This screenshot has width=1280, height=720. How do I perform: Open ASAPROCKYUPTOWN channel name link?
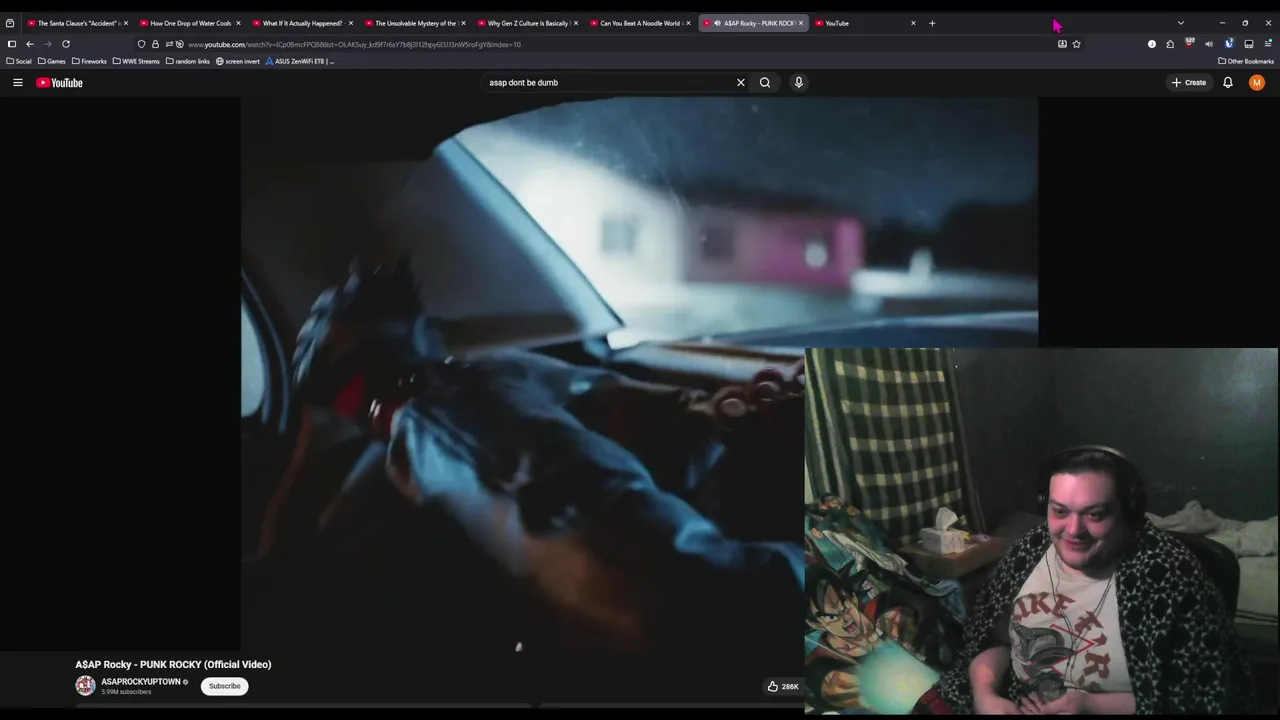tap(141, 682)
